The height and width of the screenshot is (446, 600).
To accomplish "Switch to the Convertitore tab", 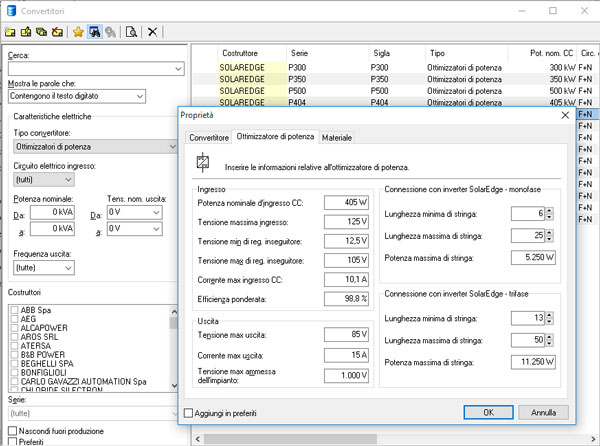I will pos(209,138).
